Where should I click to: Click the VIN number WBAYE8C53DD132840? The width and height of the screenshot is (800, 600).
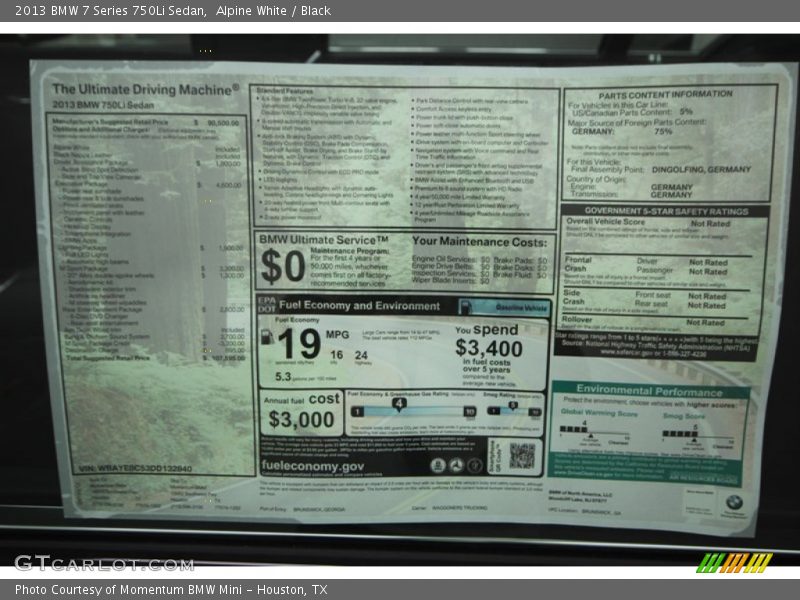pos(136,468)
